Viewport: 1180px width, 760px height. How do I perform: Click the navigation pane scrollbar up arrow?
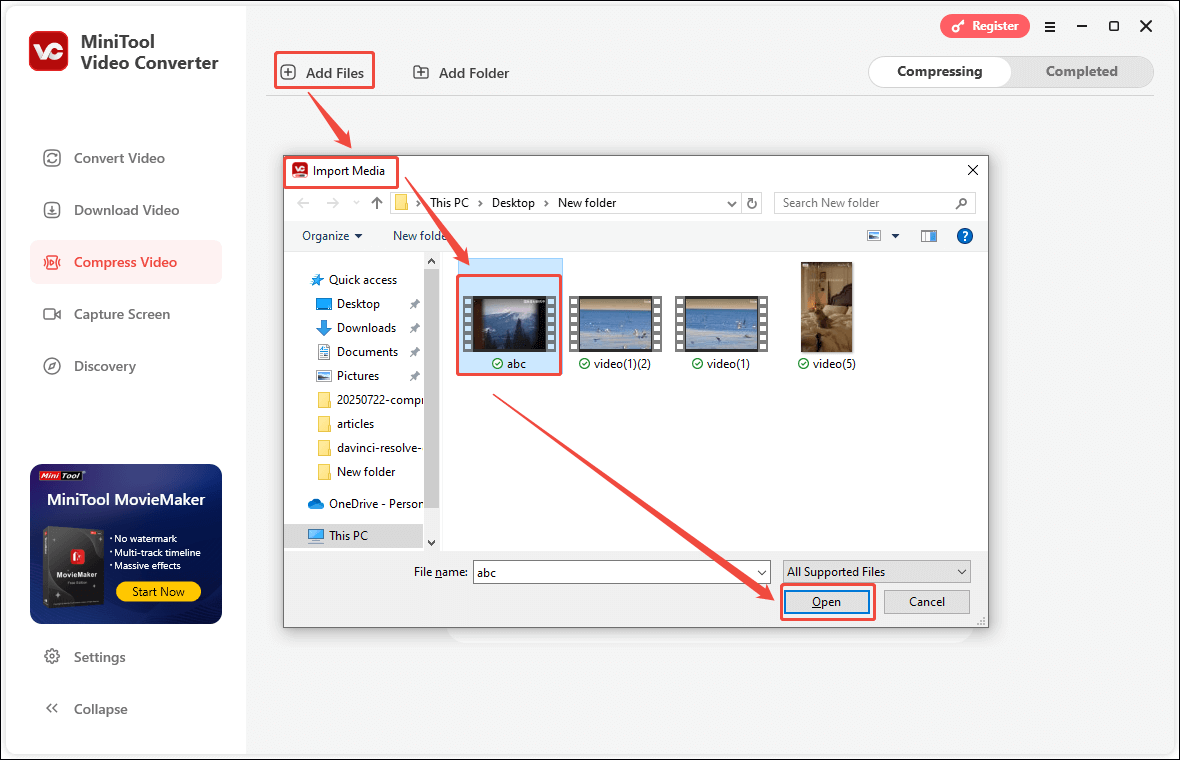pos(431,261)
